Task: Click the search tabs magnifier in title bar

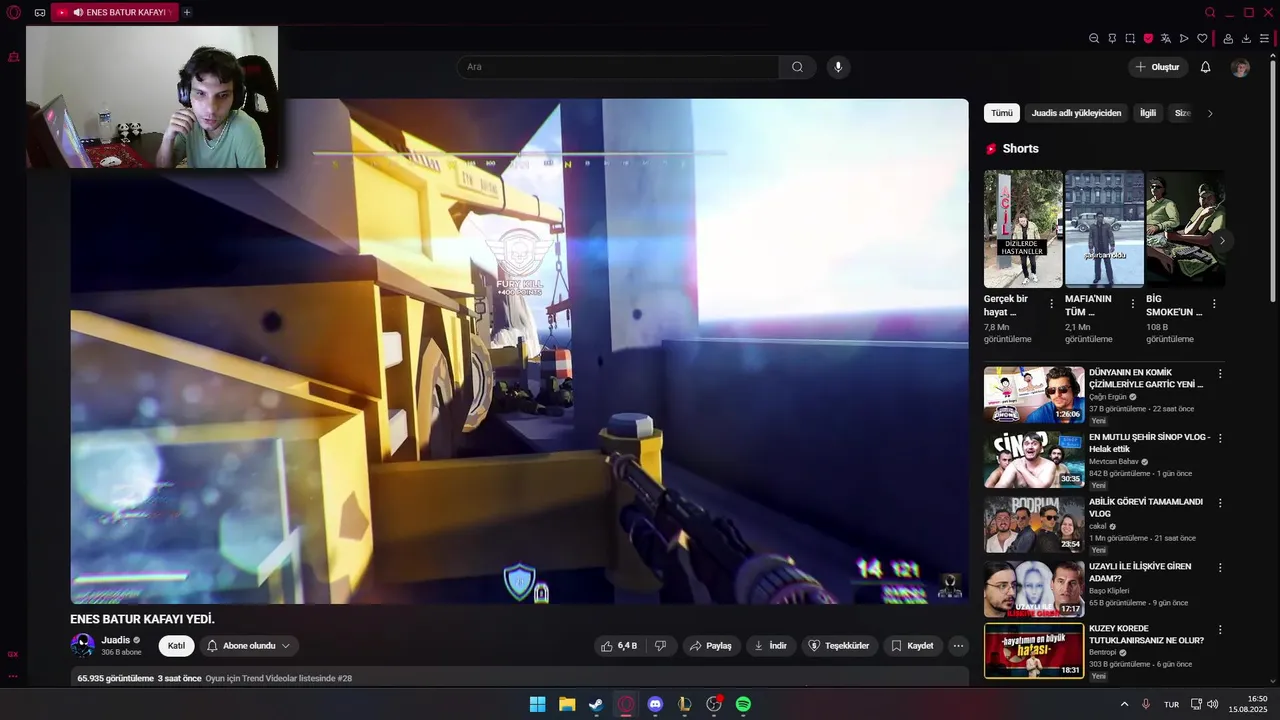Action: click(1210, 13)
